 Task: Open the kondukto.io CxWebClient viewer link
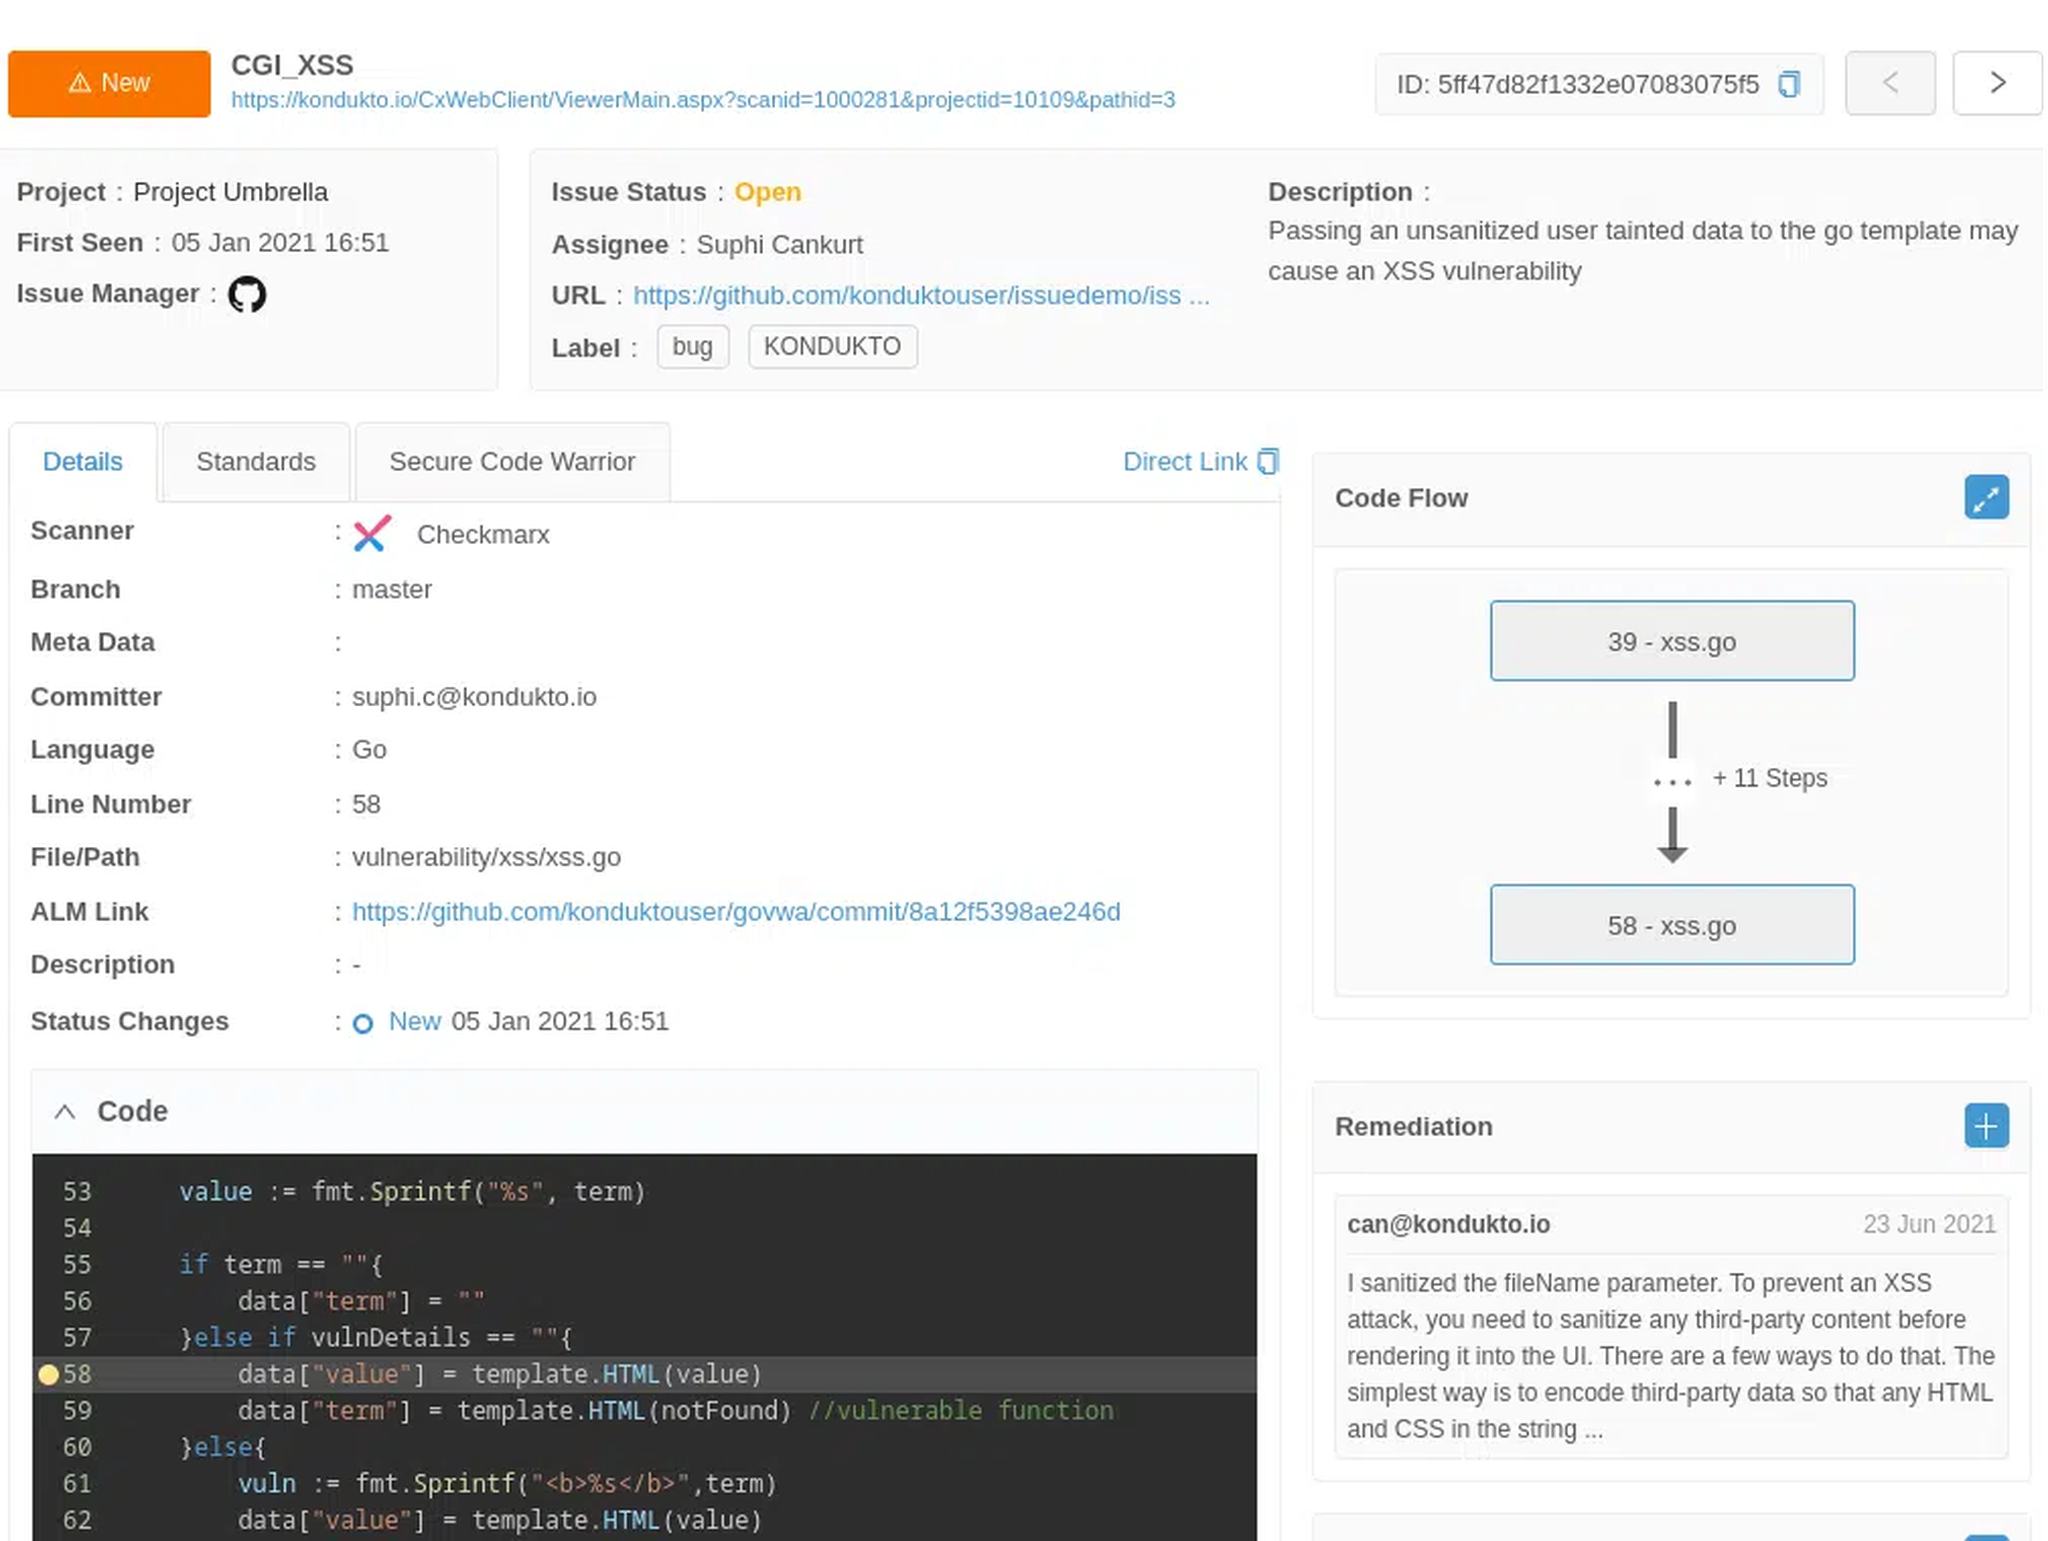(702, 100)
